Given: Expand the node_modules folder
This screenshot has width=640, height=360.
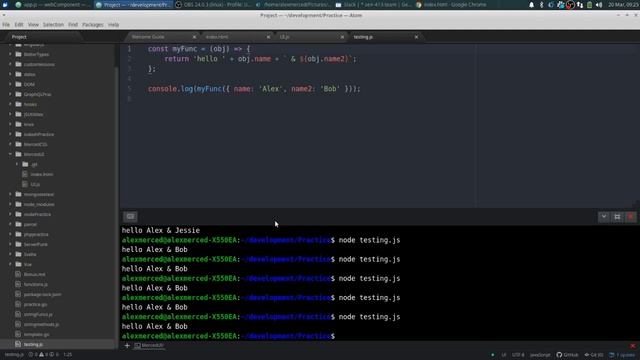Looking at the screenshot, I should pyautogui.click(x=10, y=204).
